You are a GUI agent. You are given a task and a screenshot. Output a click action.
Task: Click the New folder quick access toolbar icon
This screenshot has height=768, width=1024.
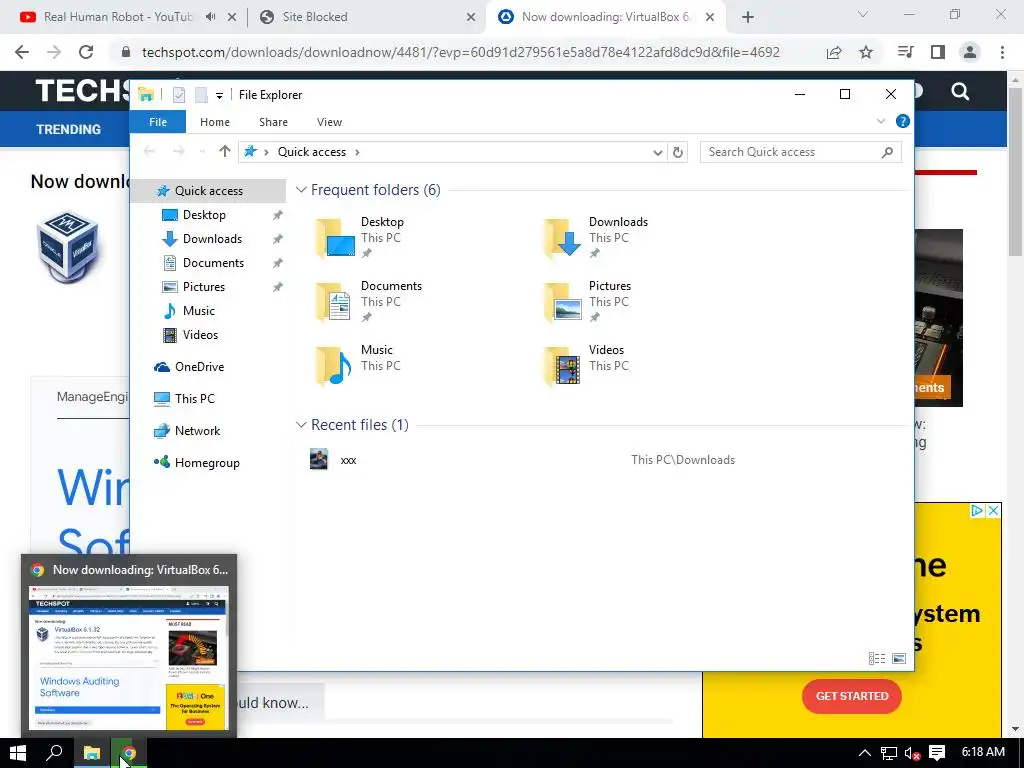(x=201, y=95)
